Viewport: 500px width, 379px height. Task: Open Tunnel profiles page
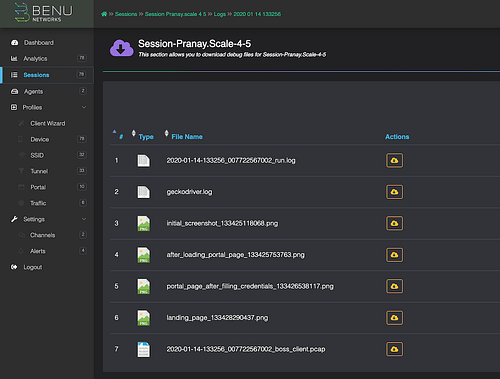tap(39, 171)
